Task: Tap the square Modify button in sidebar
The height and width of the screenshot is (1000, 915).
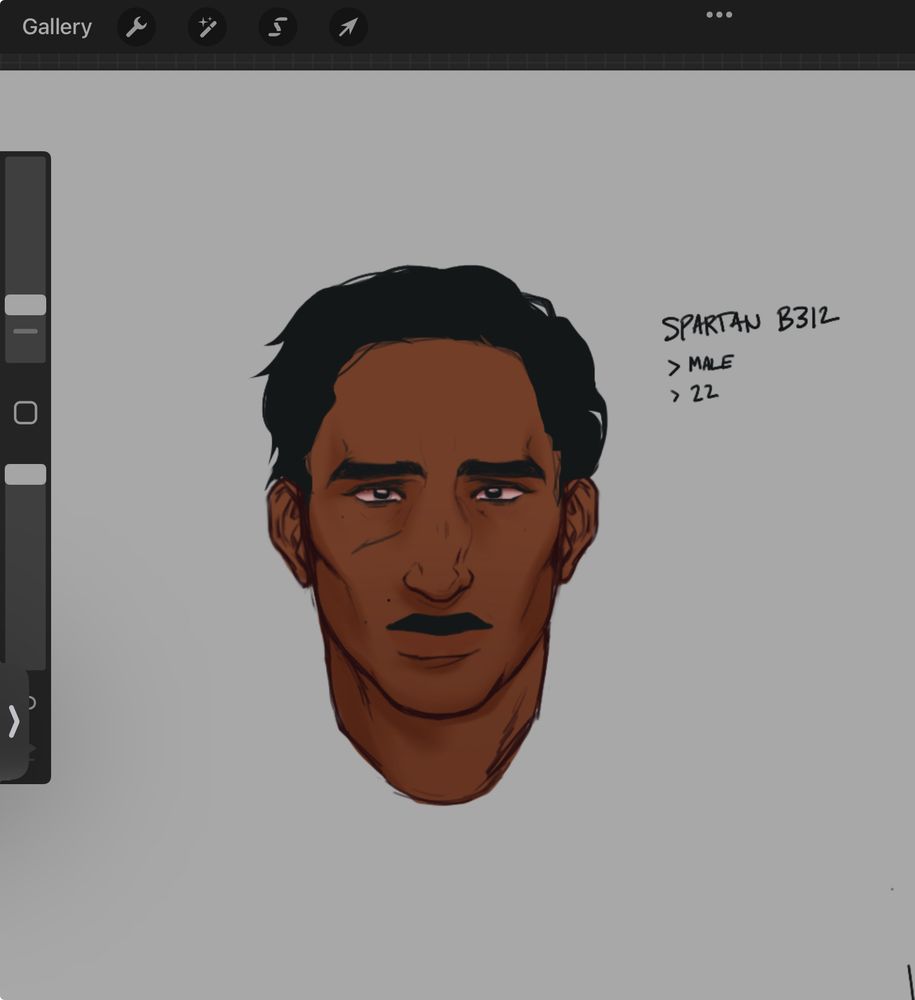Action: (x=26, y=413)
